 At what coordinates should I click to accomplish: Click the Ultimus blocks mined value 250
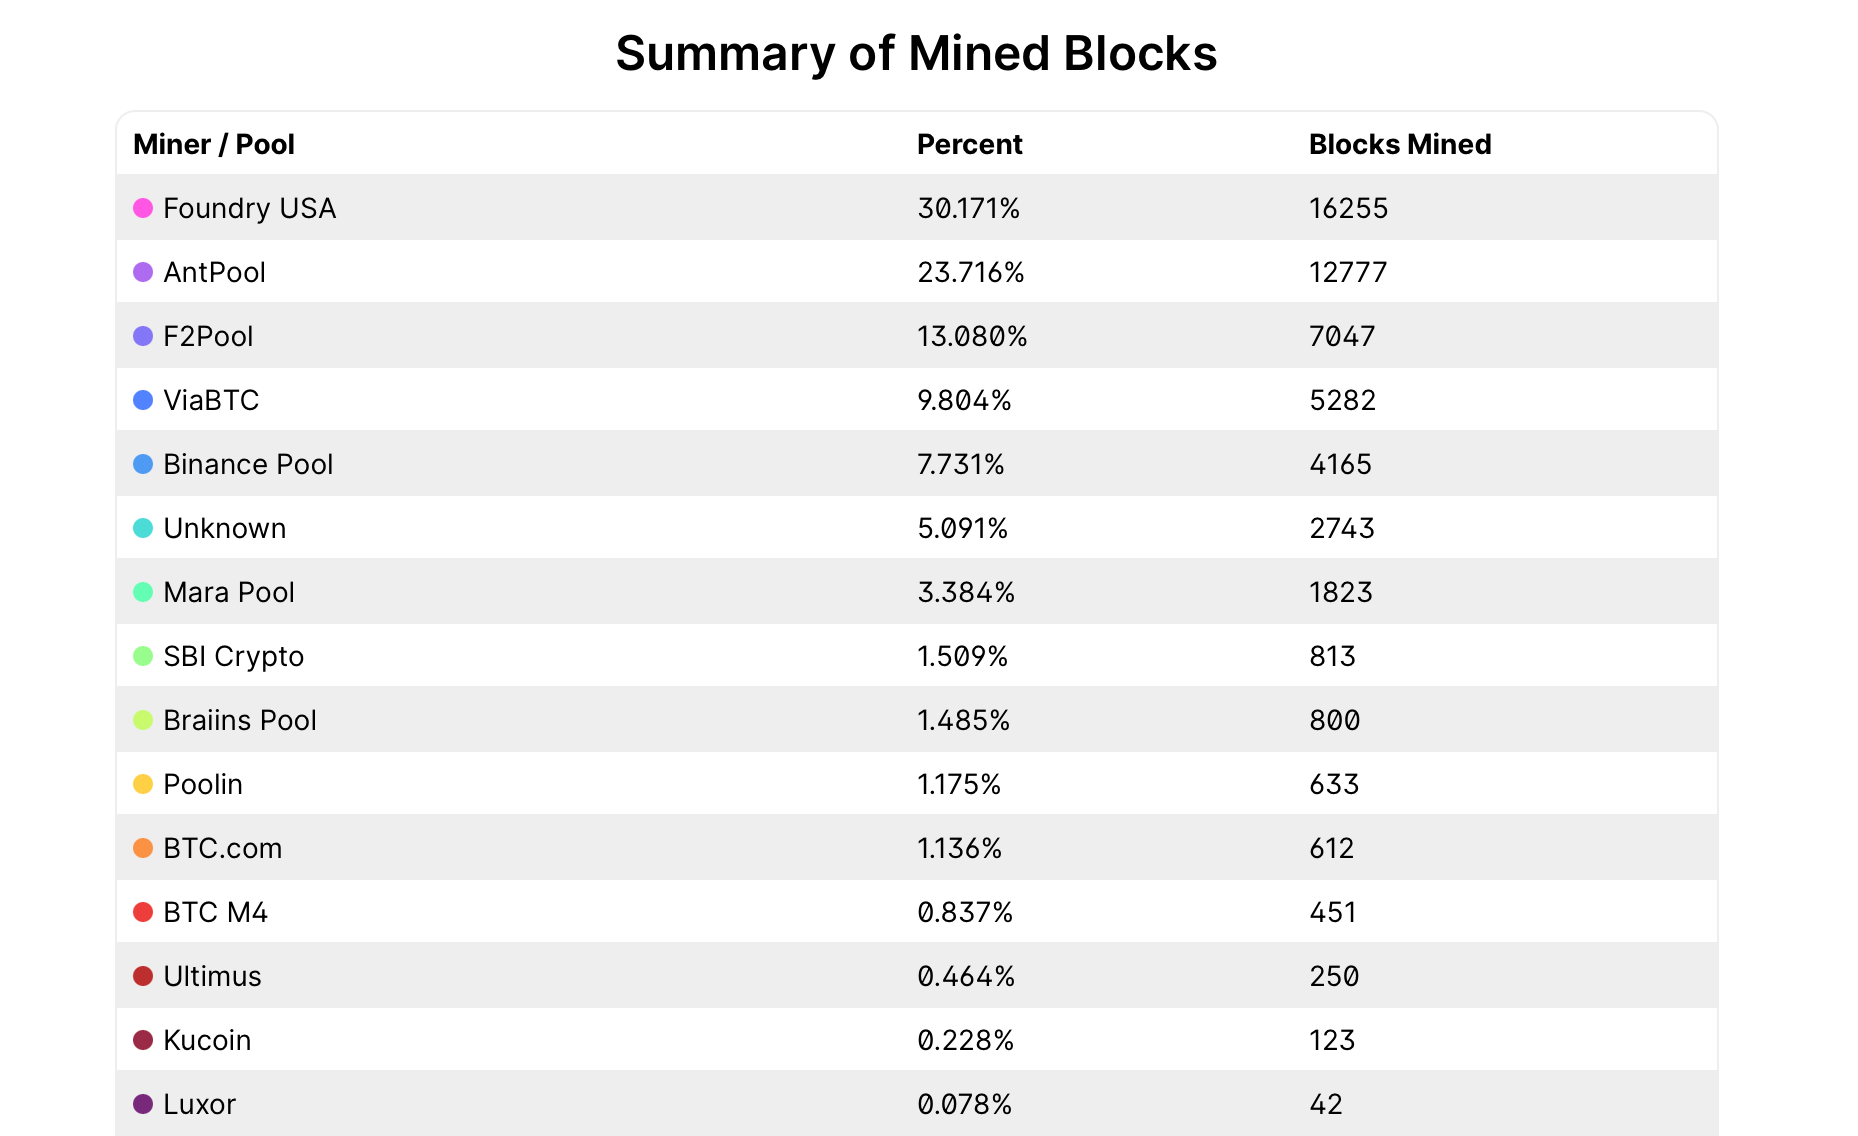[1334, 976]
